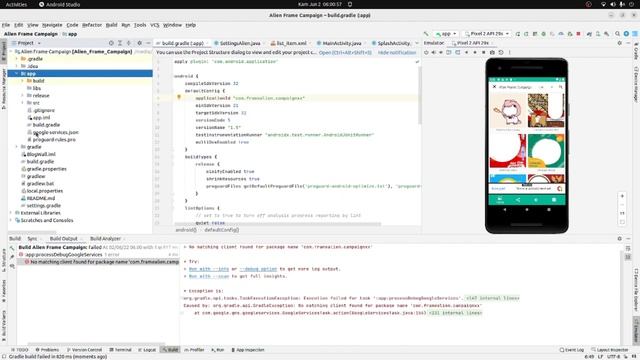Image resolution: width=640 pixels, height=360 pixels.
Task: Toggle the Terminal tool window button
Action: coord(120,350)
